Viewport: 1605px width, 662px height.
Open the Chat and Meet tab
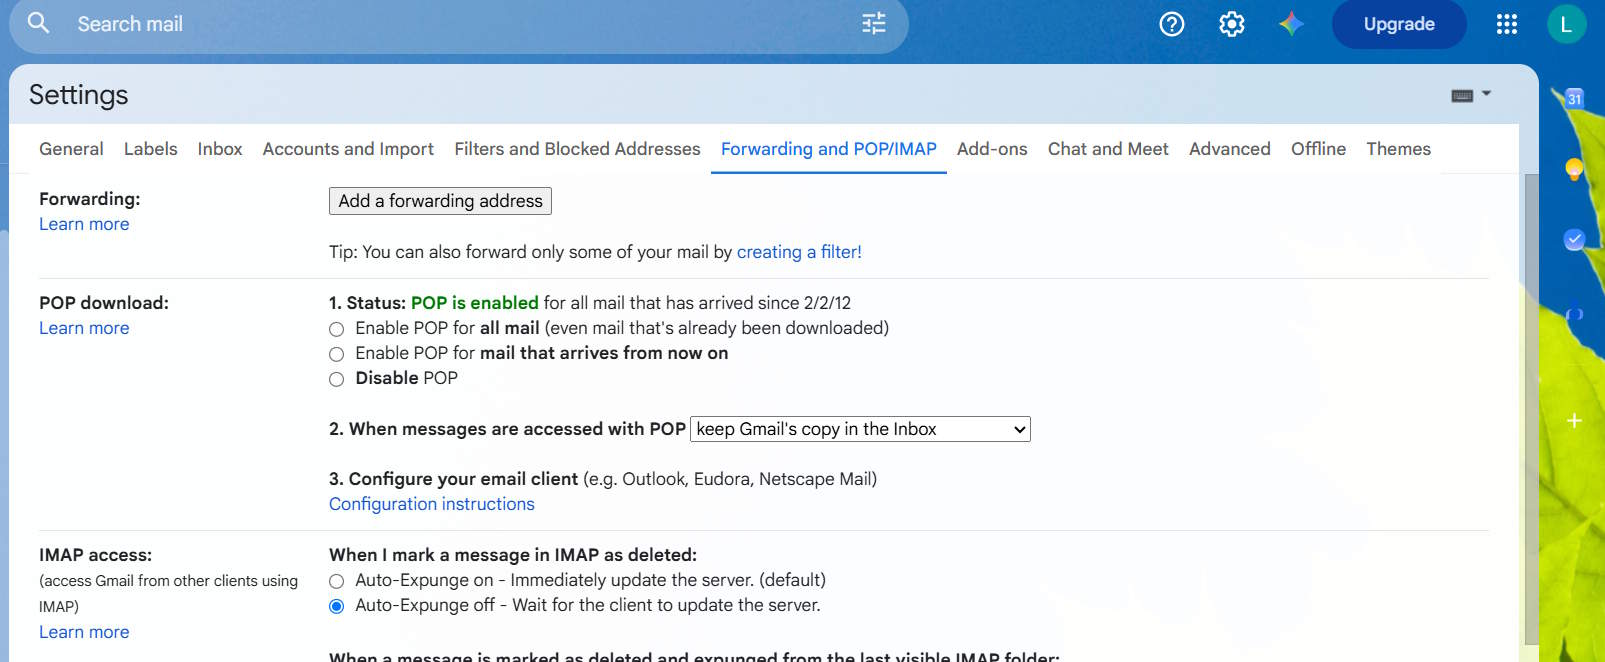1108,149
